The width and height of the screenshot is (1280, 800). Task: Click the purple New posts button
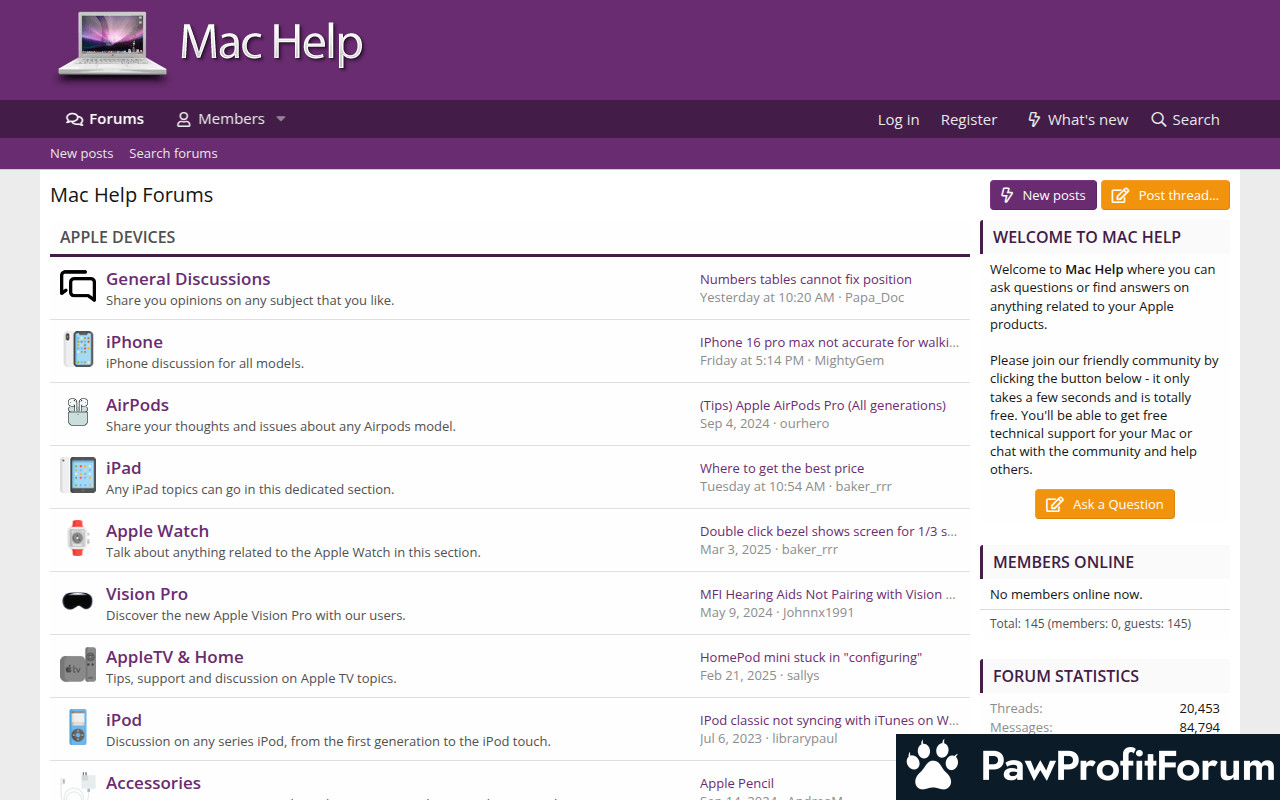1043,195
